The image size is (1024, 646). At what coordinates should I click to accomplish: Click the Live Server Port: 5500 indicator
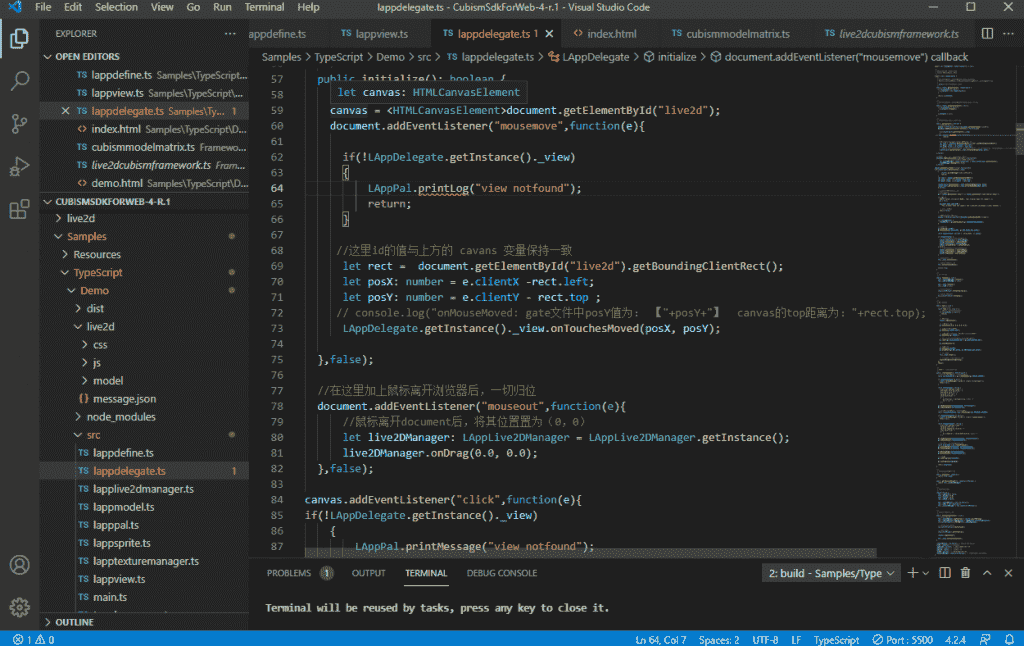(x=903, y=639)
